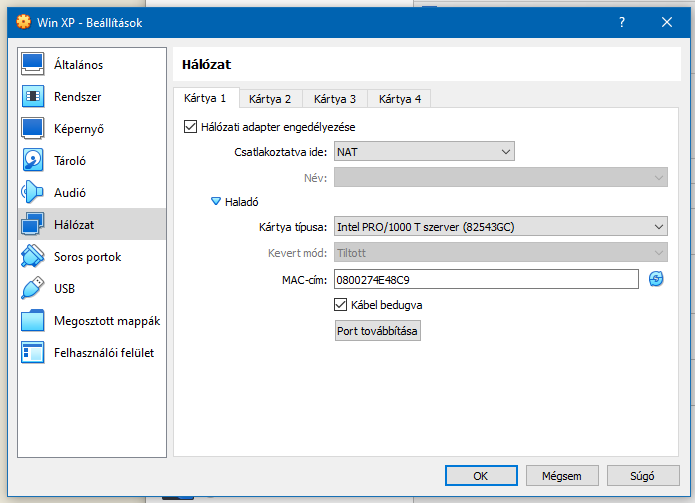Click into the MAC-cím text field

point(486,279)
